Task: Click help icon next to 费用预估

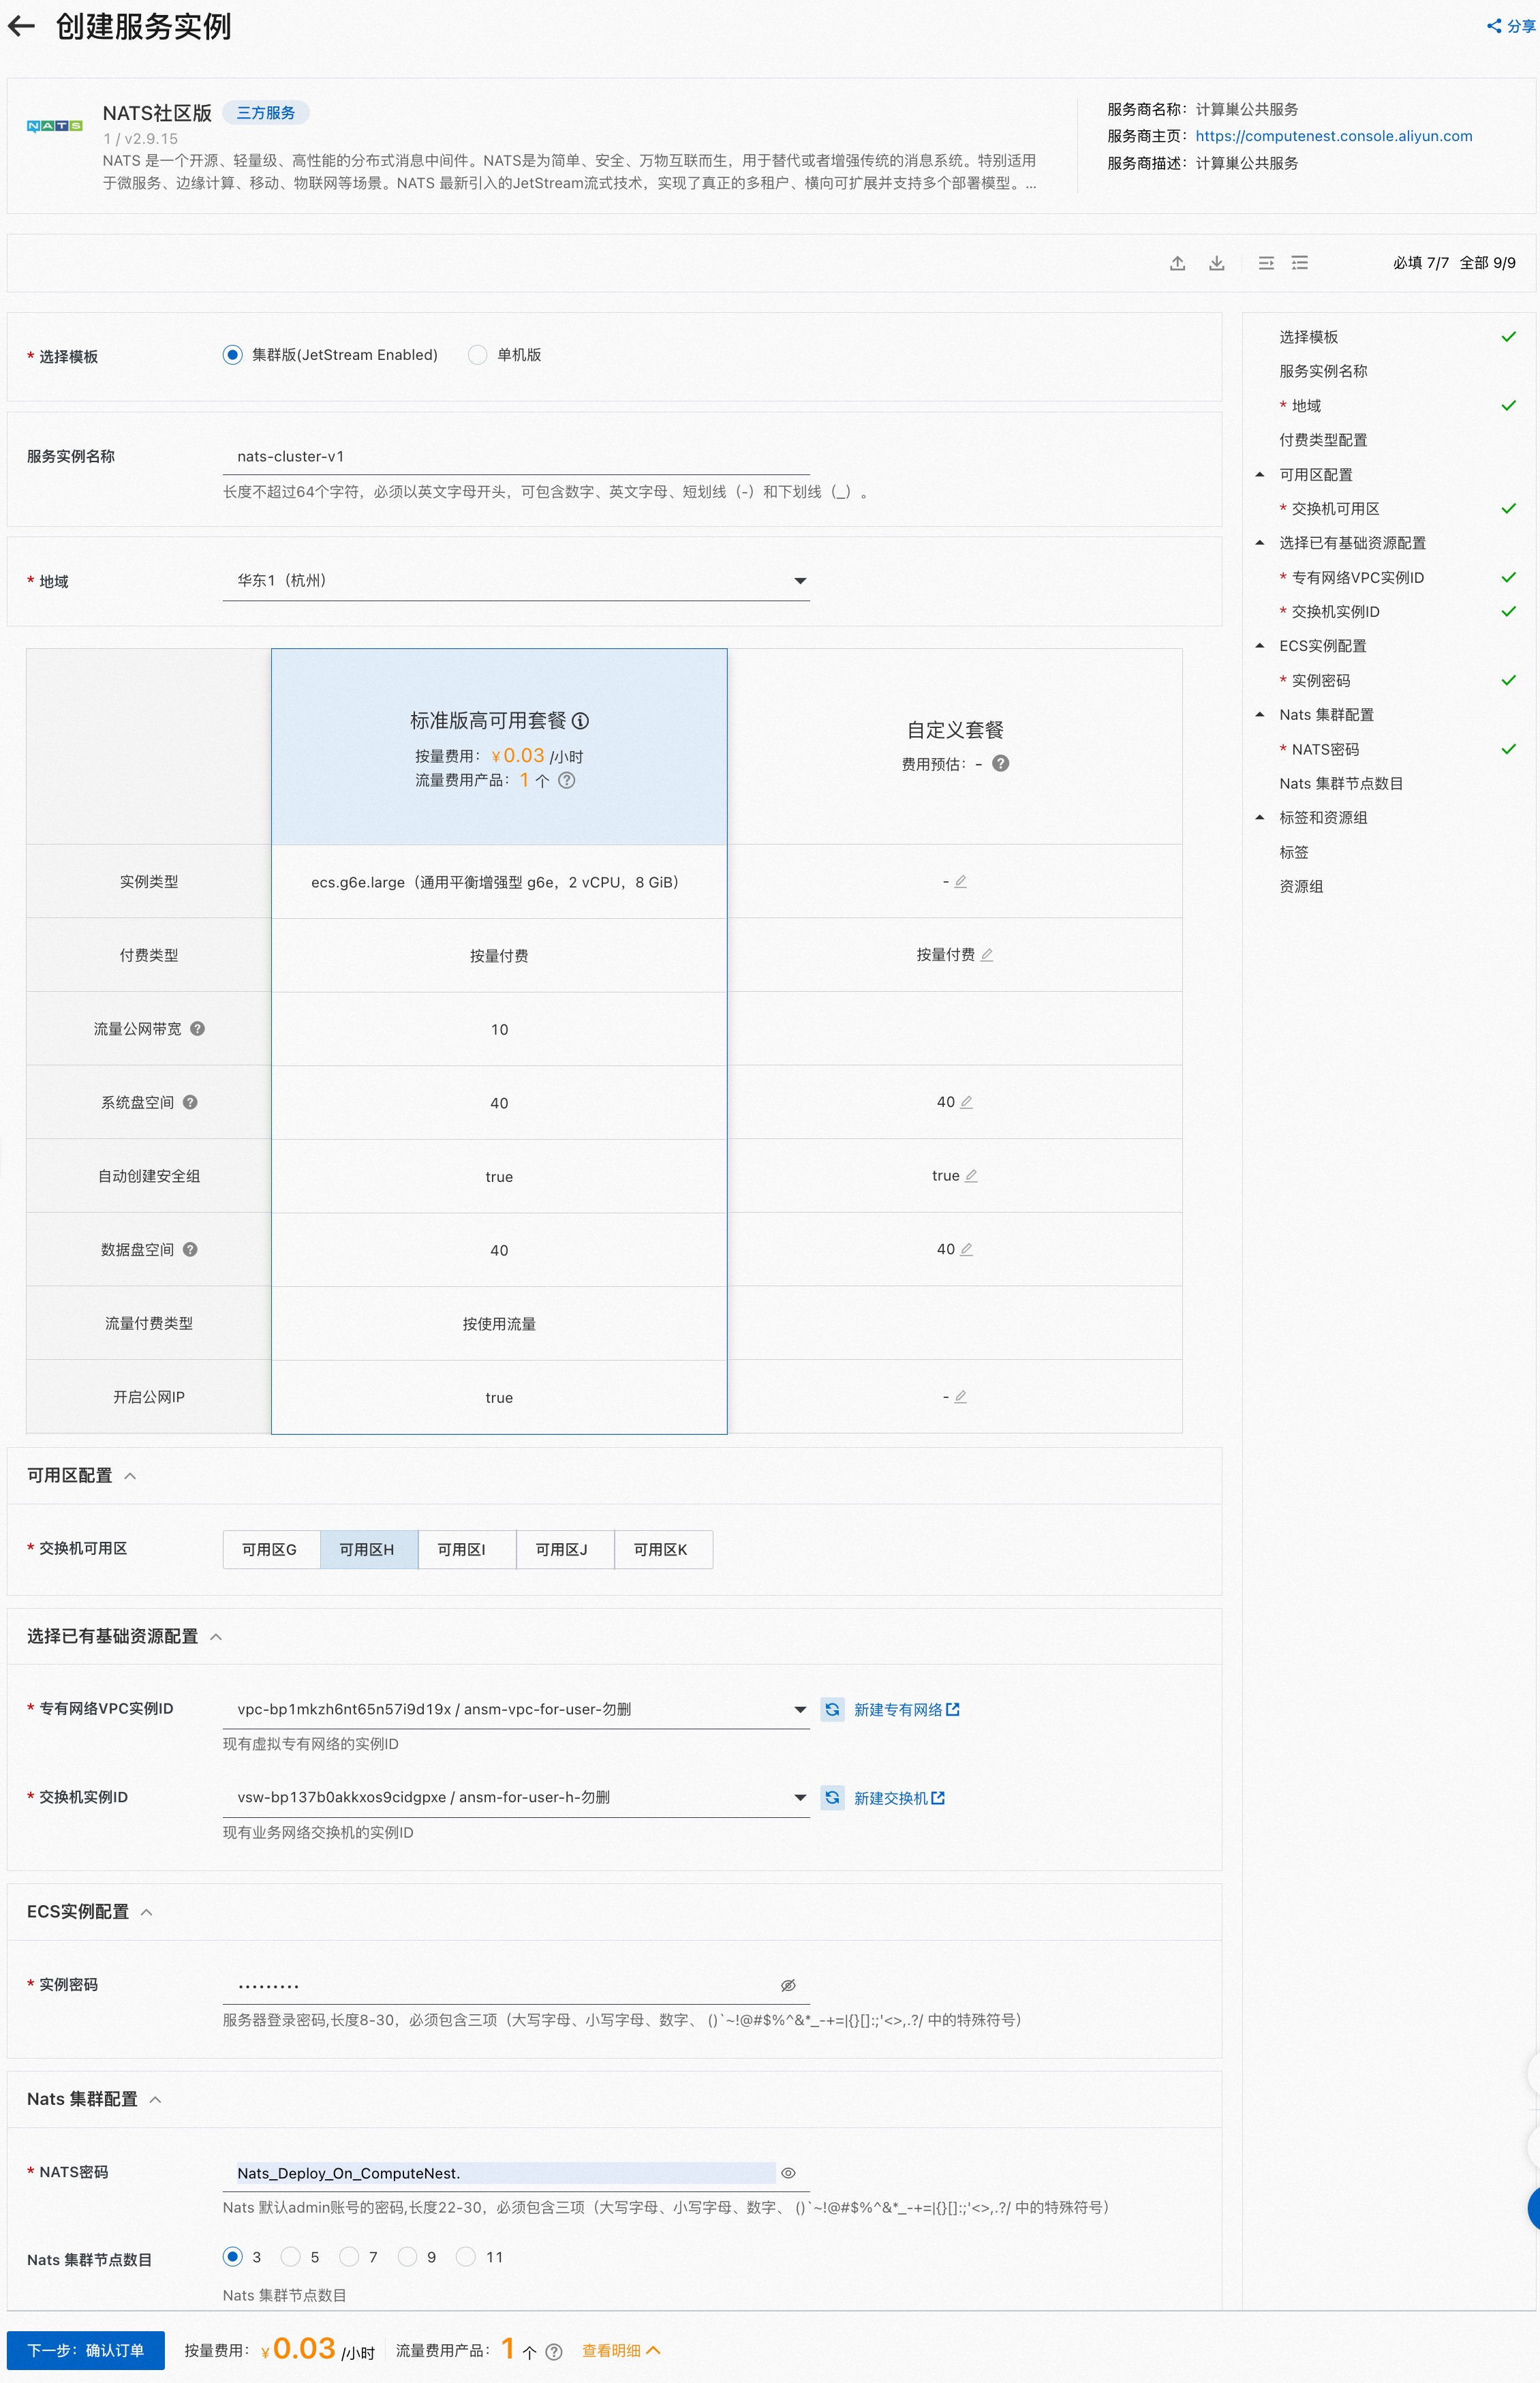Action: 1000,763
